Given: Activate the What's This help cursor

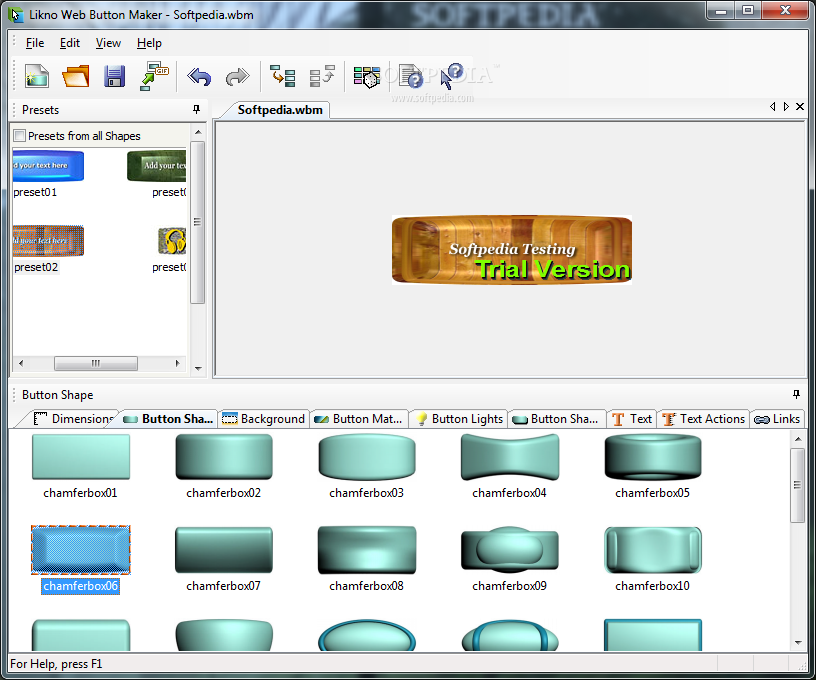Looking at the screenshot, I should (x=451, y=76).
